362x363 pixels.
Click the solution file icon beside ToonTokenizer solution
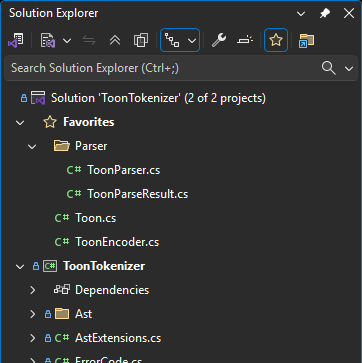38,98
